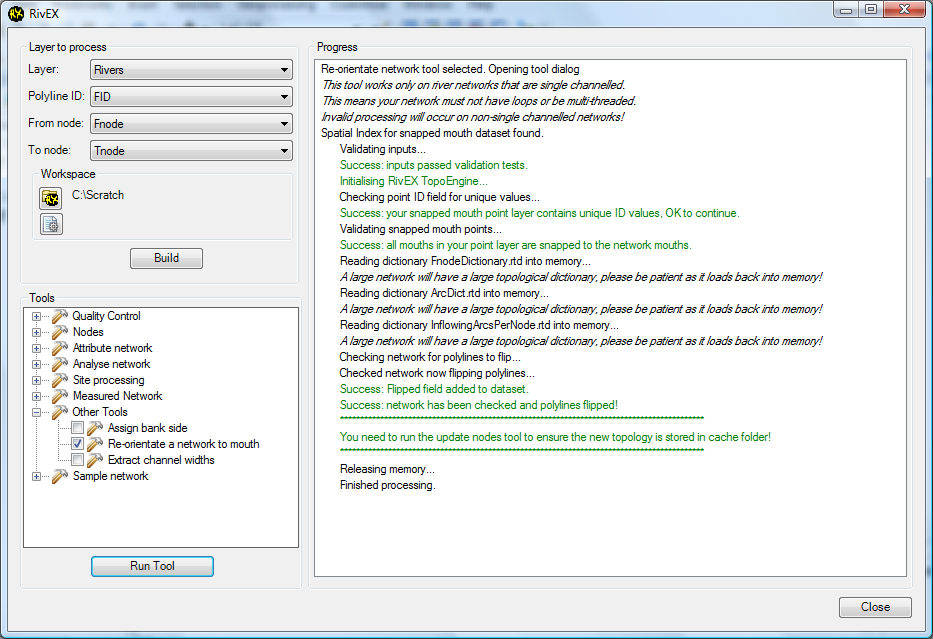Screen dimensions: 933x639
Task: Click the hammer icon beside Quality Control
Action: point(60,316)
